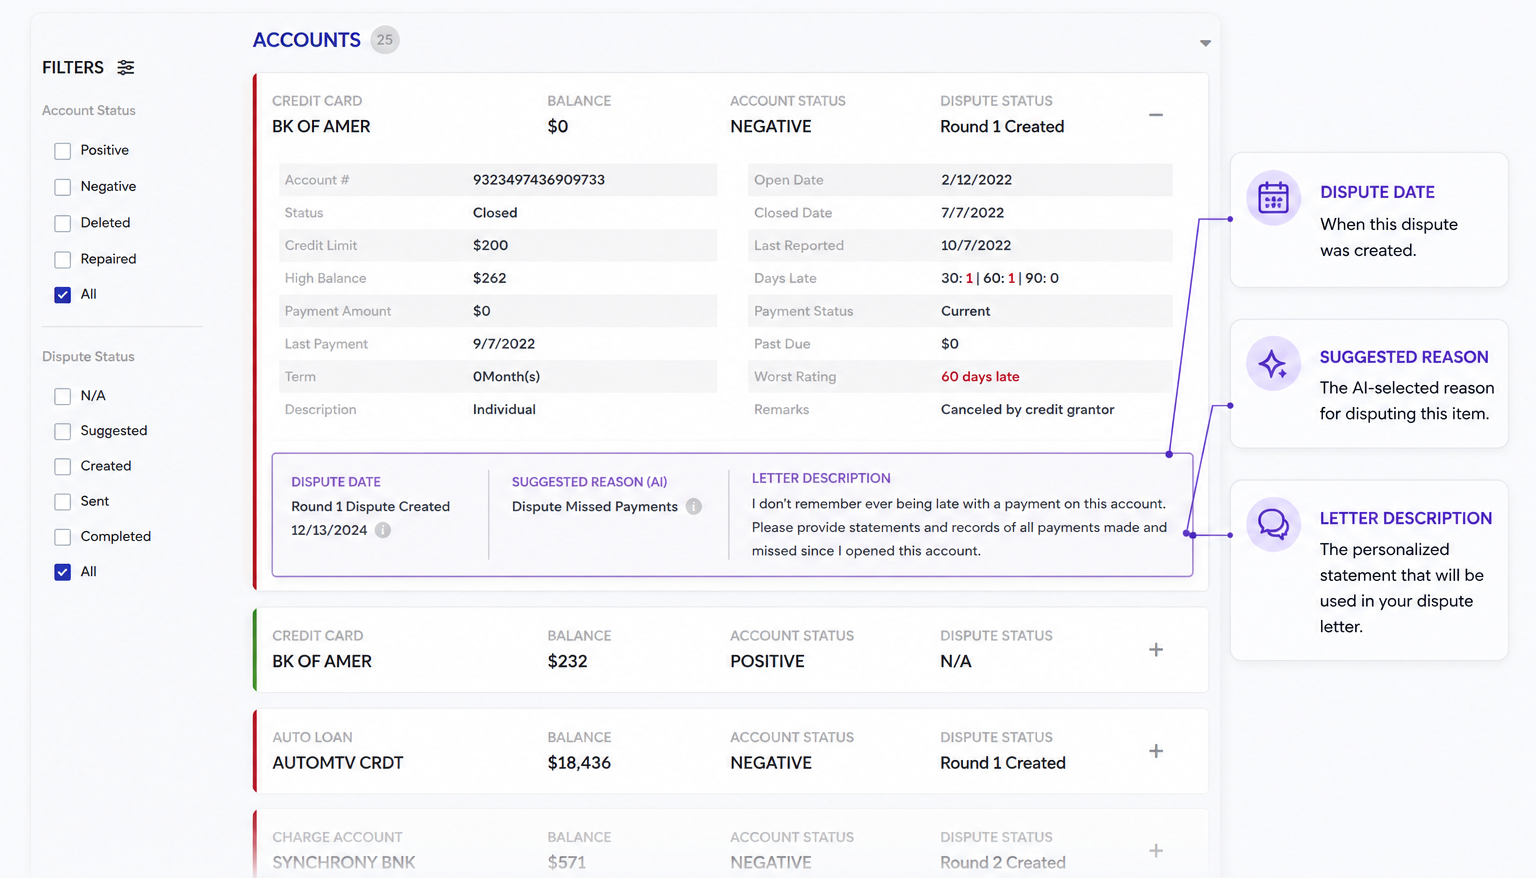Click the info icon next to Dispute Missed Payments
This screenshot has height=878, width=1536.
pyautogui.click(x=694, y=506)
